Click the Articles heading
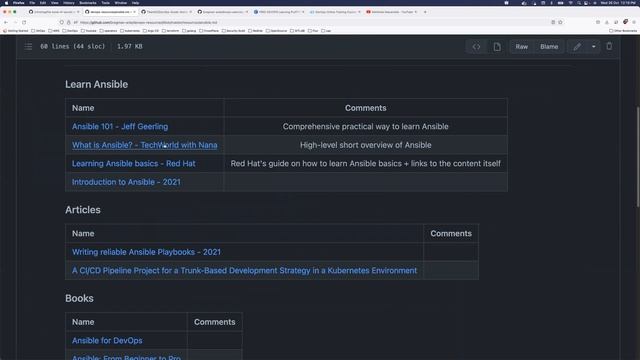 82,210
